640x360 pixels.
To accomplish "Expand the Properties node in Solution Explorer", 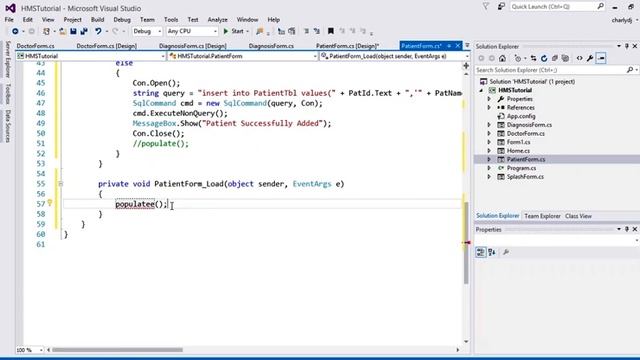I will click(x=489, y=99).
